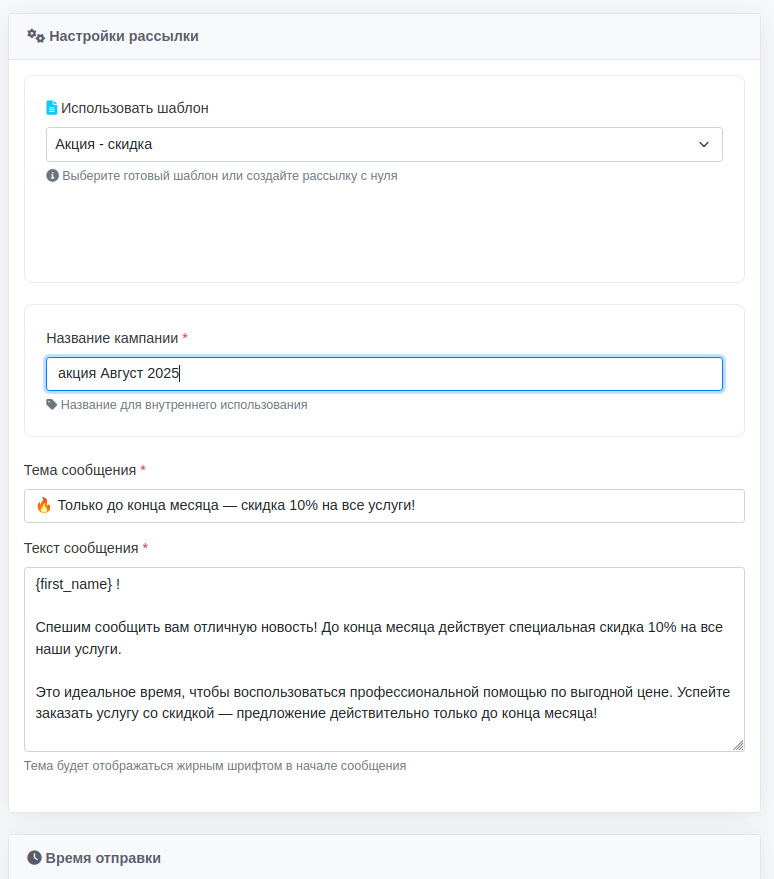
Task: Click the Тема сообщения label
Action: coord(80,470)
